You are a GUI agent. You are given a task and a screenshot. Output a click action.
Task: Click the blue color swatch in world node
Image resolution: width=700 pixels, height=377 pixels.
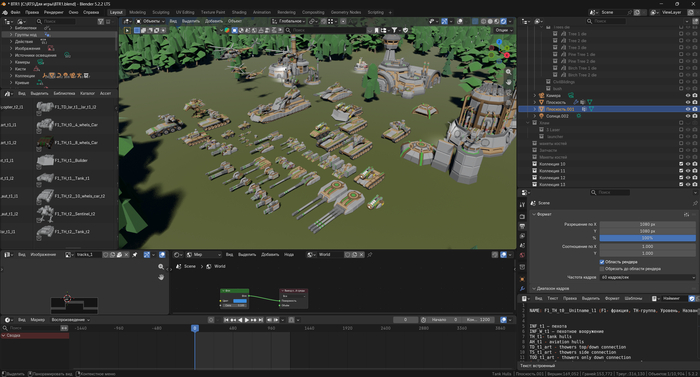point(240,301)
